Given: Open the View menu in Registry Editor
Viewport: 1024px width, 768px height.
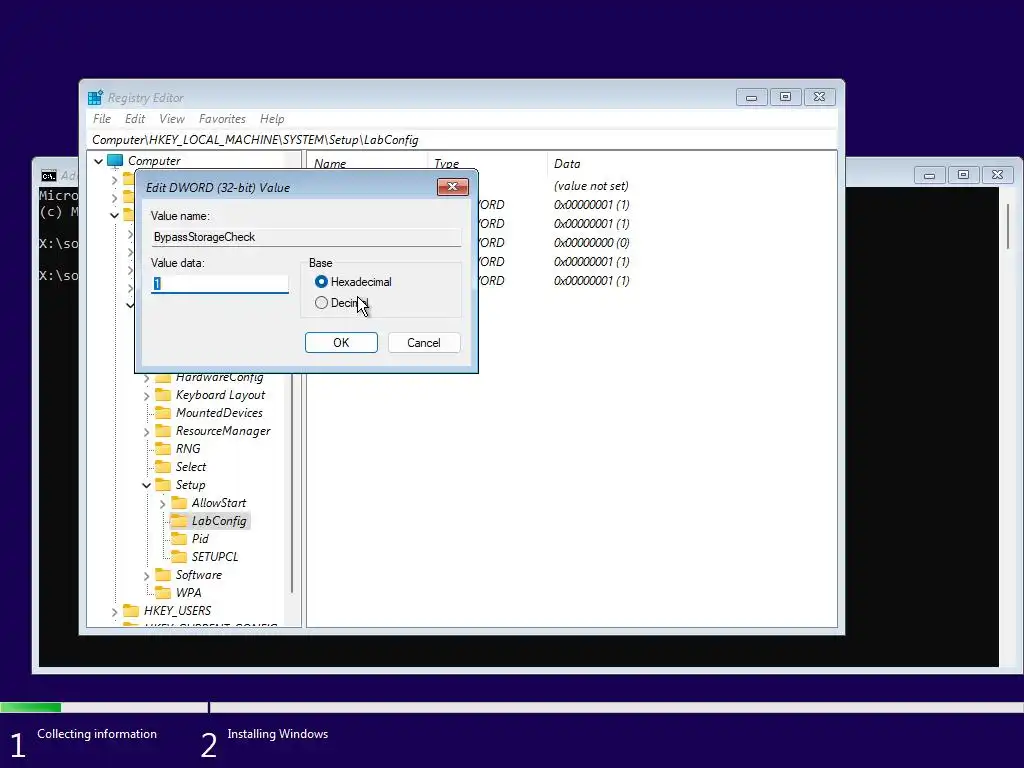Looking at the screenshot, I should (172, 119).
